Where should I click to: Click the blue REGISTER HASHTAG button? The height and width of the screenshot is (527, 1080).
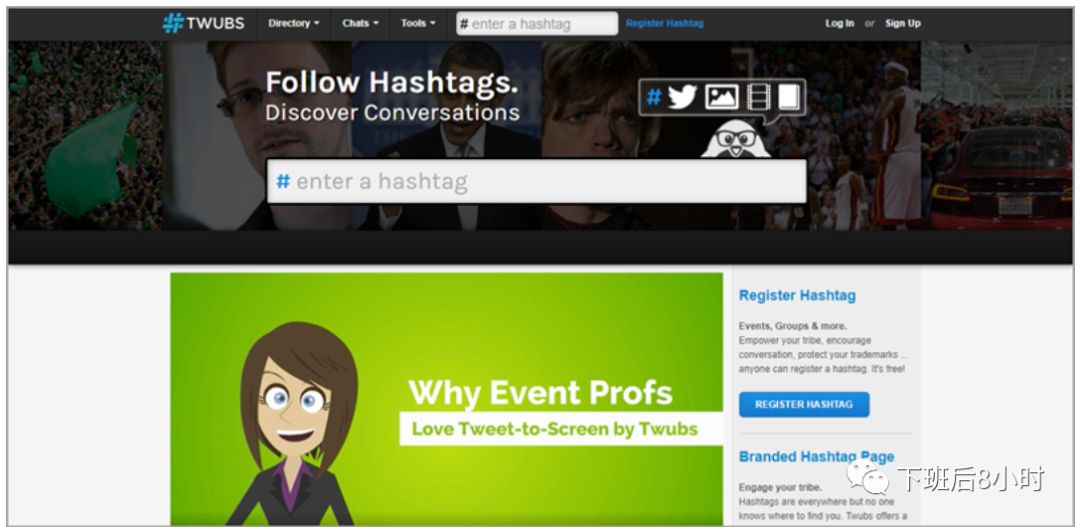[x=804, y=404]
